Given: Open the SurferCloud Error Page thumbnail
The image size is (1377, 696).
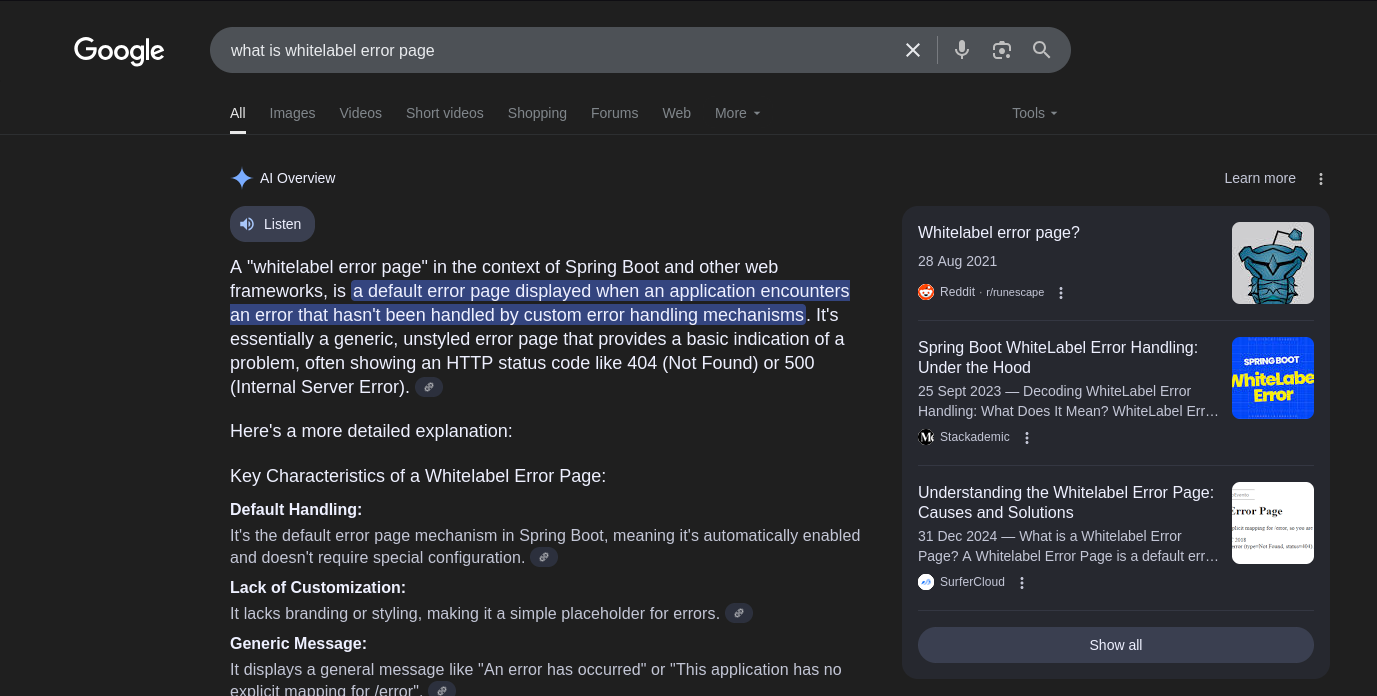Looking at the screenshot, I should point(1273,523).
